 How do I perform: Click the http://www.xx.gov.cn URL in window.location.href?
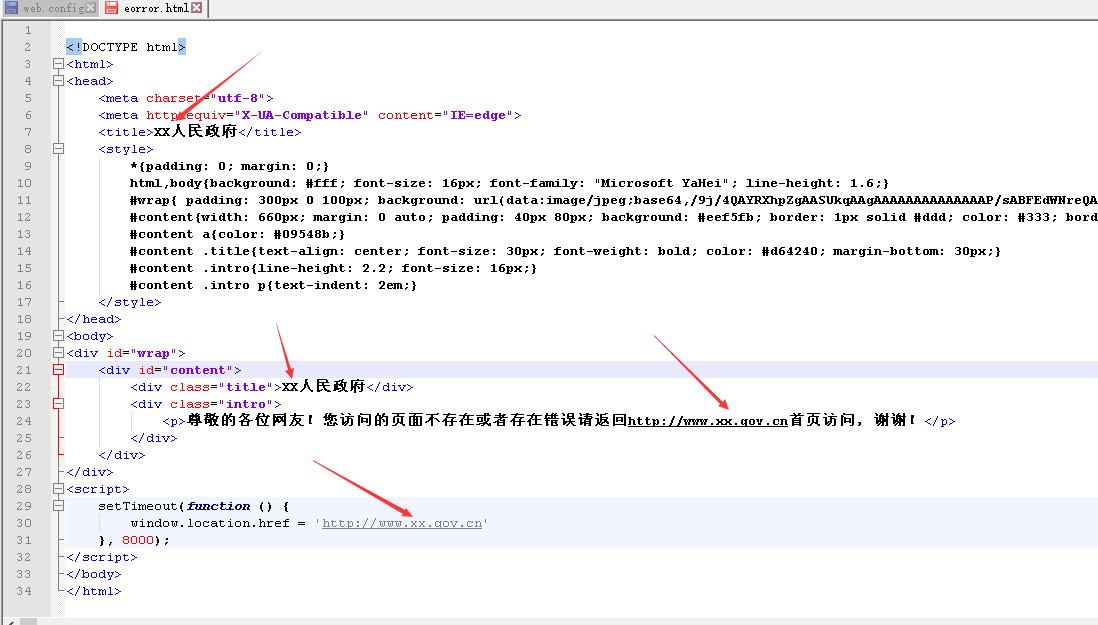click(x=402, y=523)
